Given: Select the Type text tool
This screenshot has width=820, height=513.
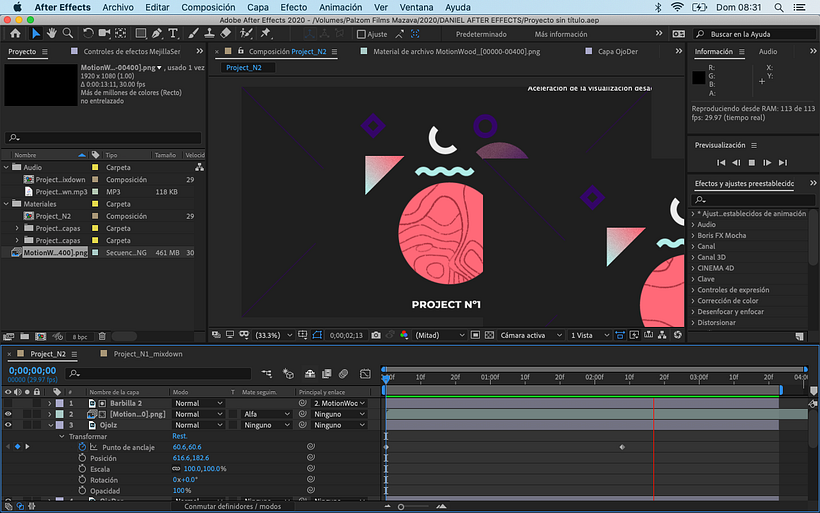Looking at the screenshot, I should click(173, 33).
